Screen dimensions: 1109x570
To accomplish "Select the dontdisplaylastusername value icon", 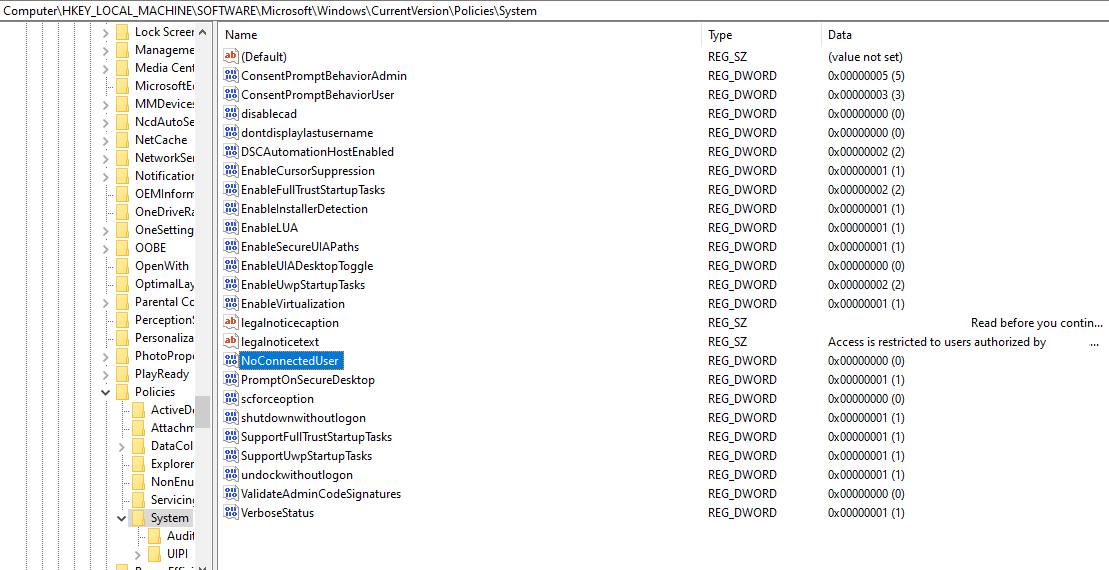I will (x=231, y=133).
